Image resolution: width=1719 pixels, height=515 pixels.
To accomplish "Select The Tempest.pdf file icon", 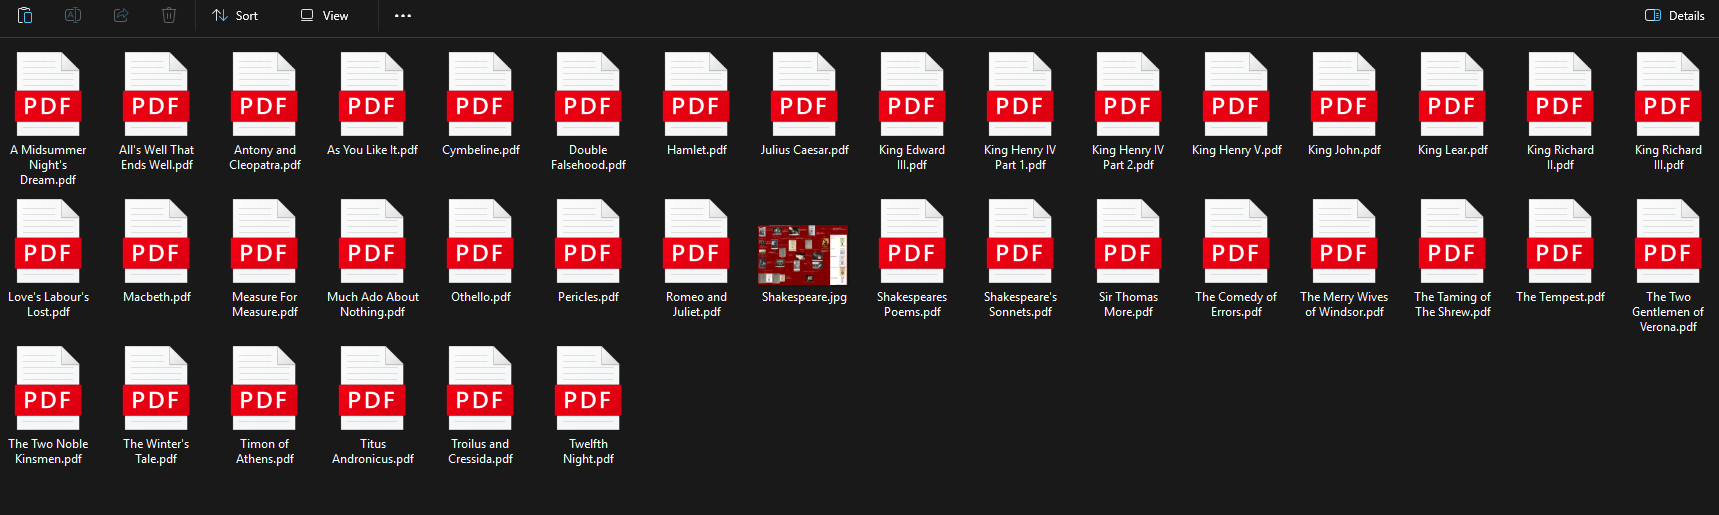I will [x=1560, y=242].
